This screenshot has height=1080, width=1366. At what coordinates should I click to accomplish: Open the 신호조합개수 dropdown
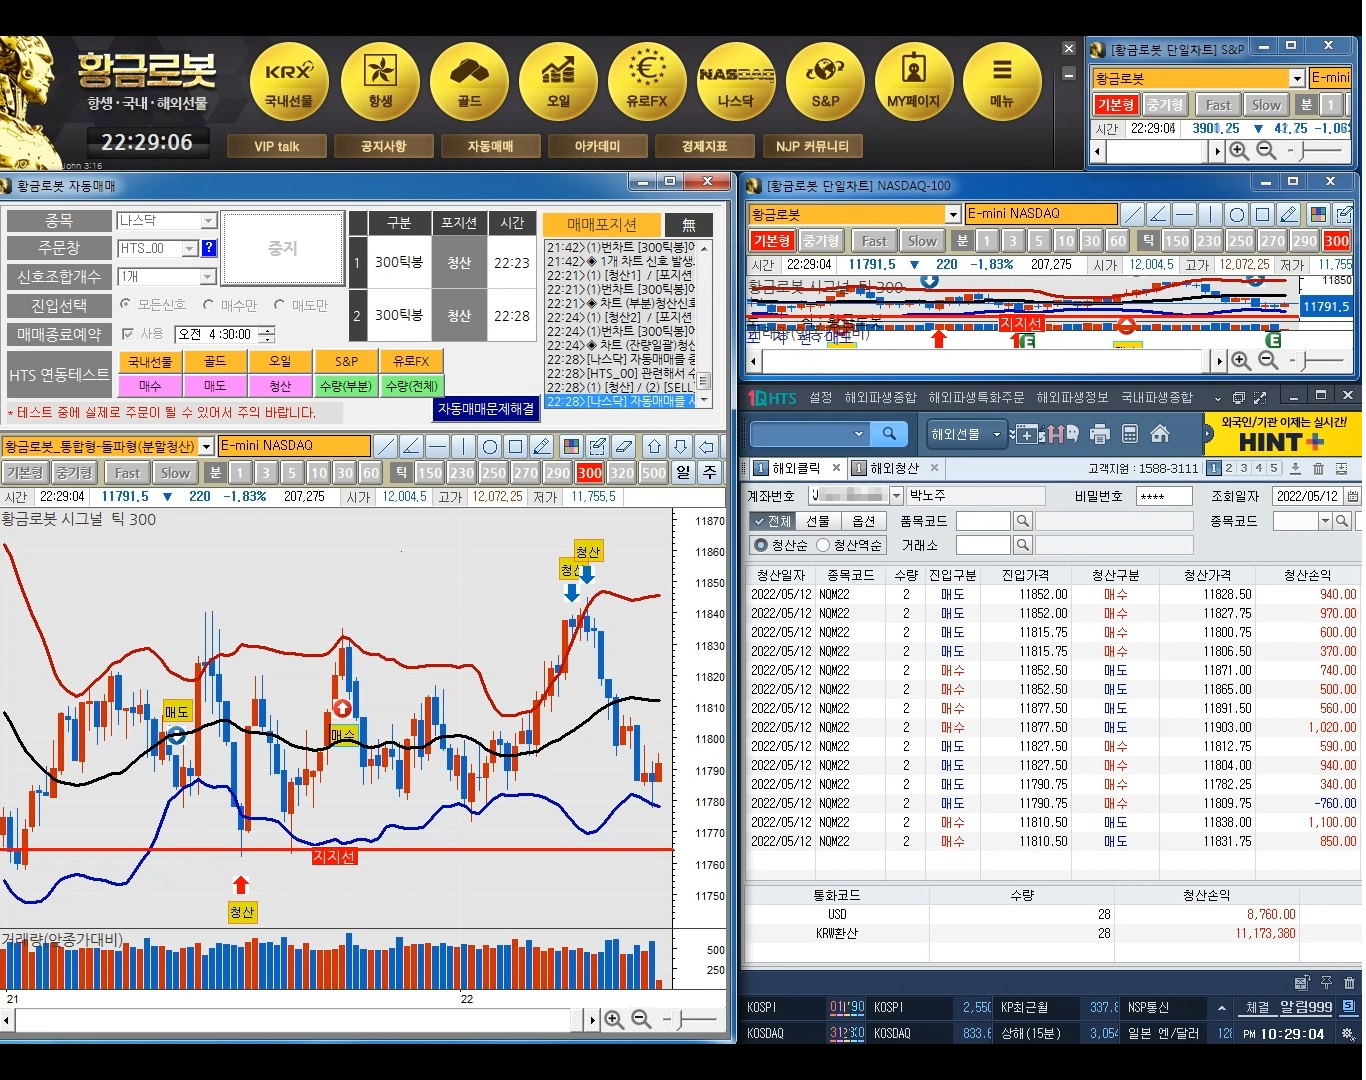tap(208, 276)
